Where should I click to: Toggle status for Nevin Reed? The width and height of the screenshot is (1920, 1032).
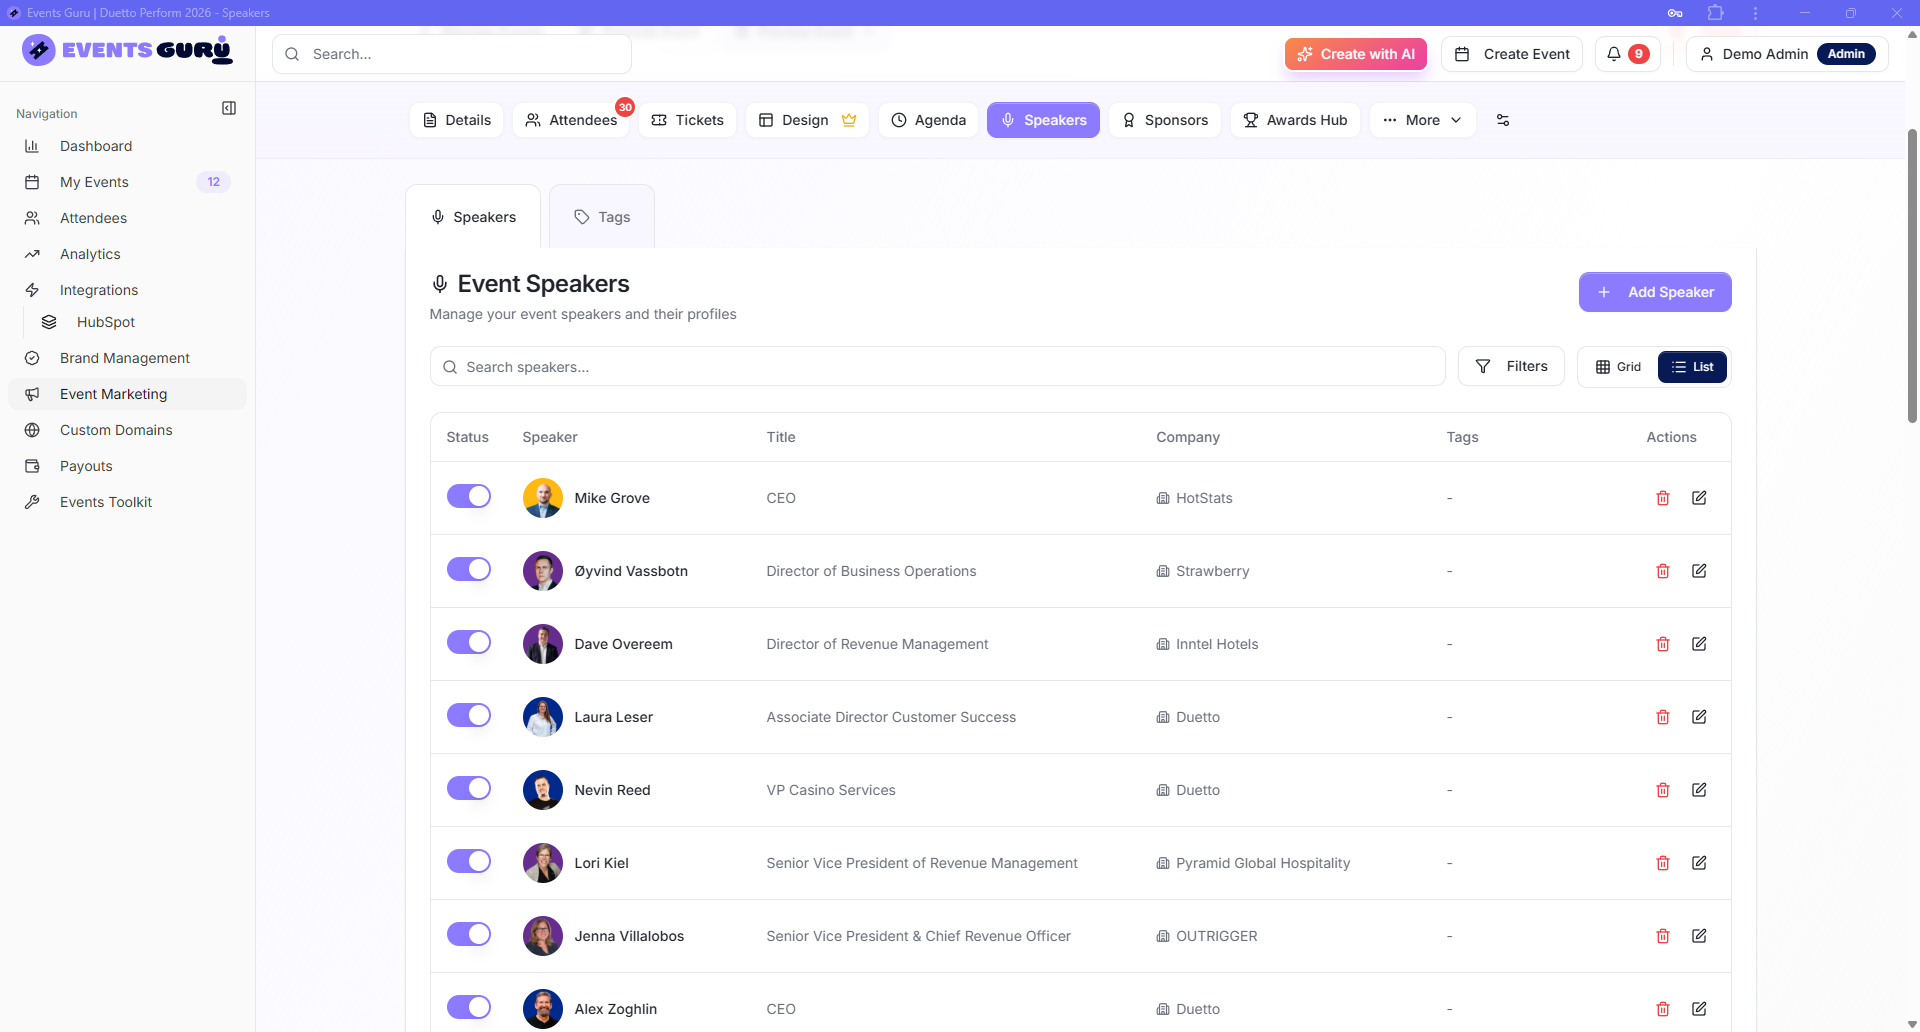click(469, 788)
